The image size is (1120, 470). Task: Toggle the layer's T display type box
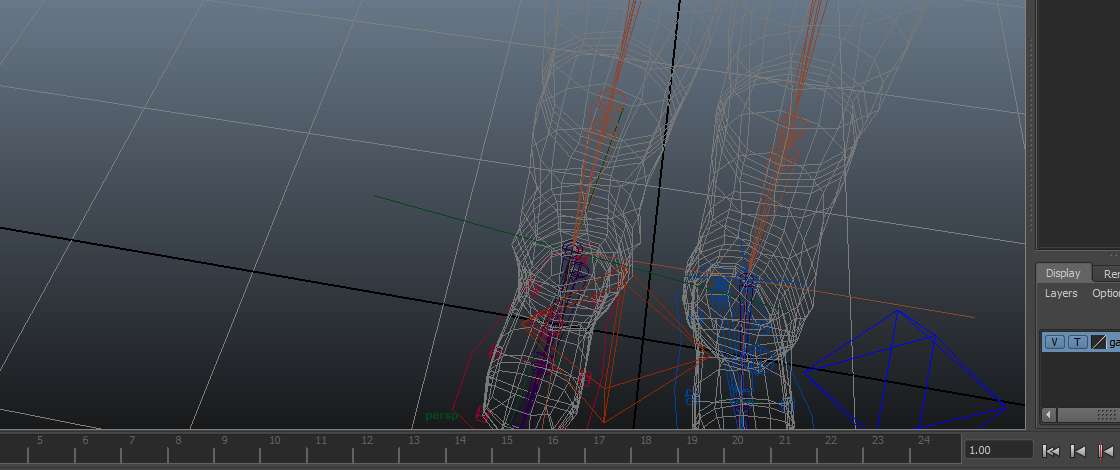[x=1078, y=343]
